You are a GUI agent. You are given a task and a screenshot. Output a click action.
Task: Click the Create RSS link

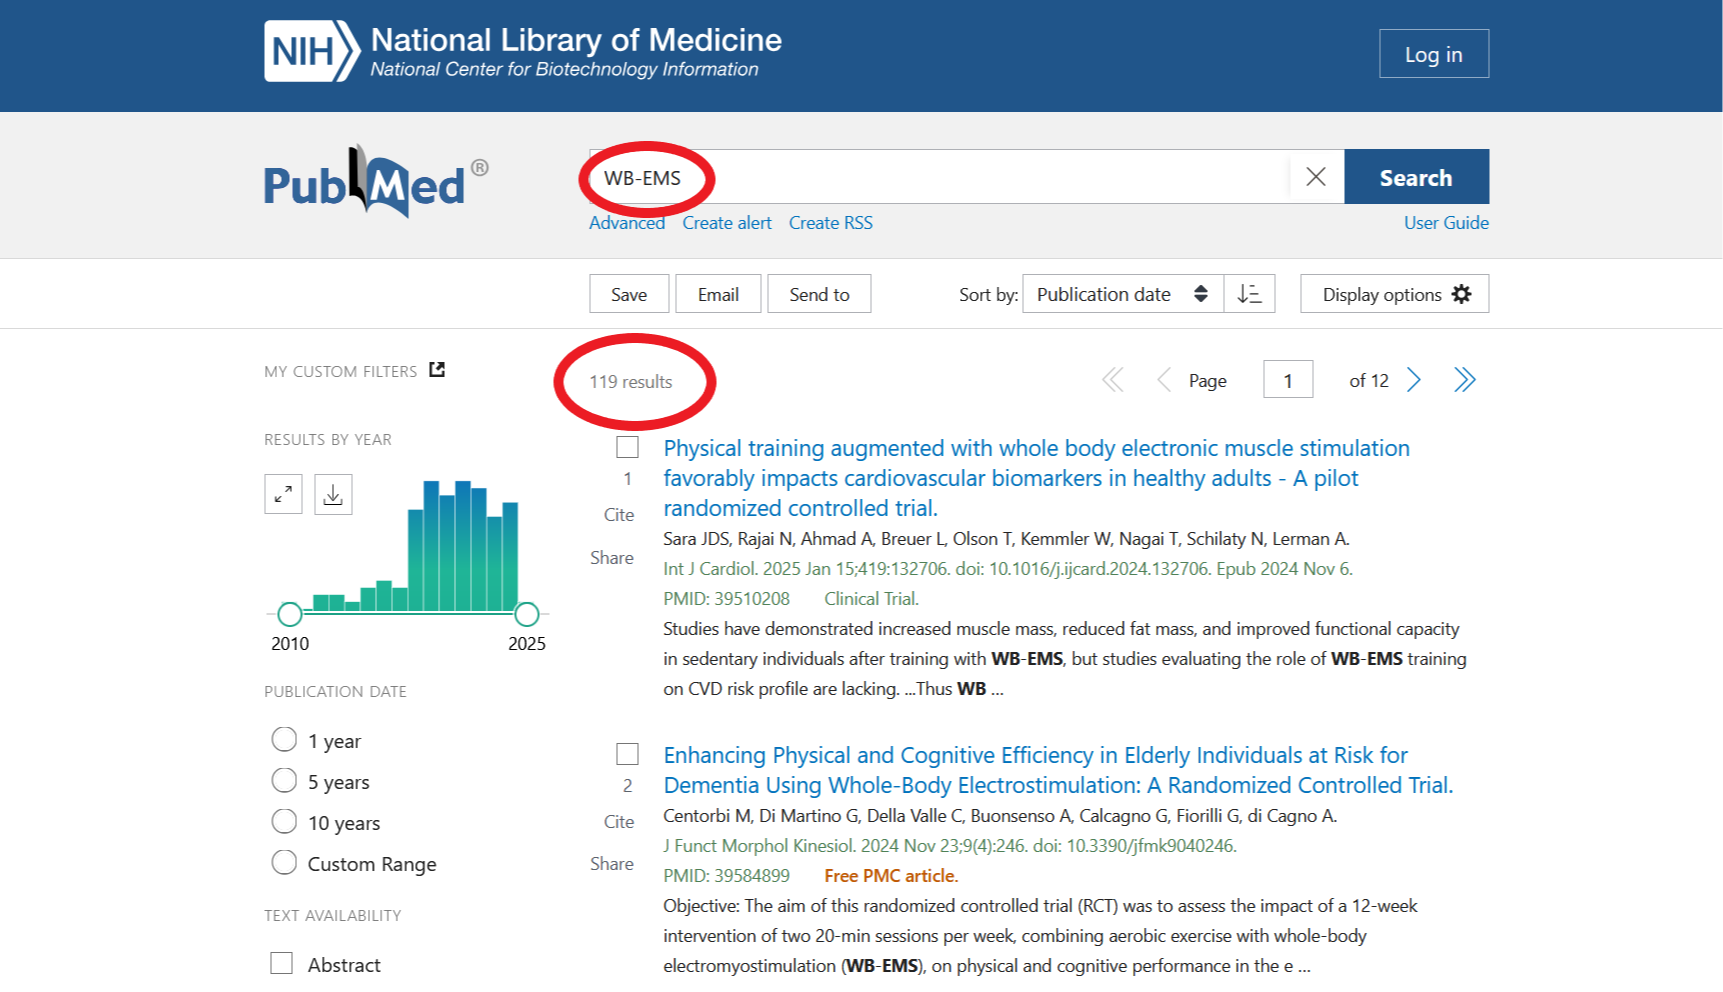[831, 223]
